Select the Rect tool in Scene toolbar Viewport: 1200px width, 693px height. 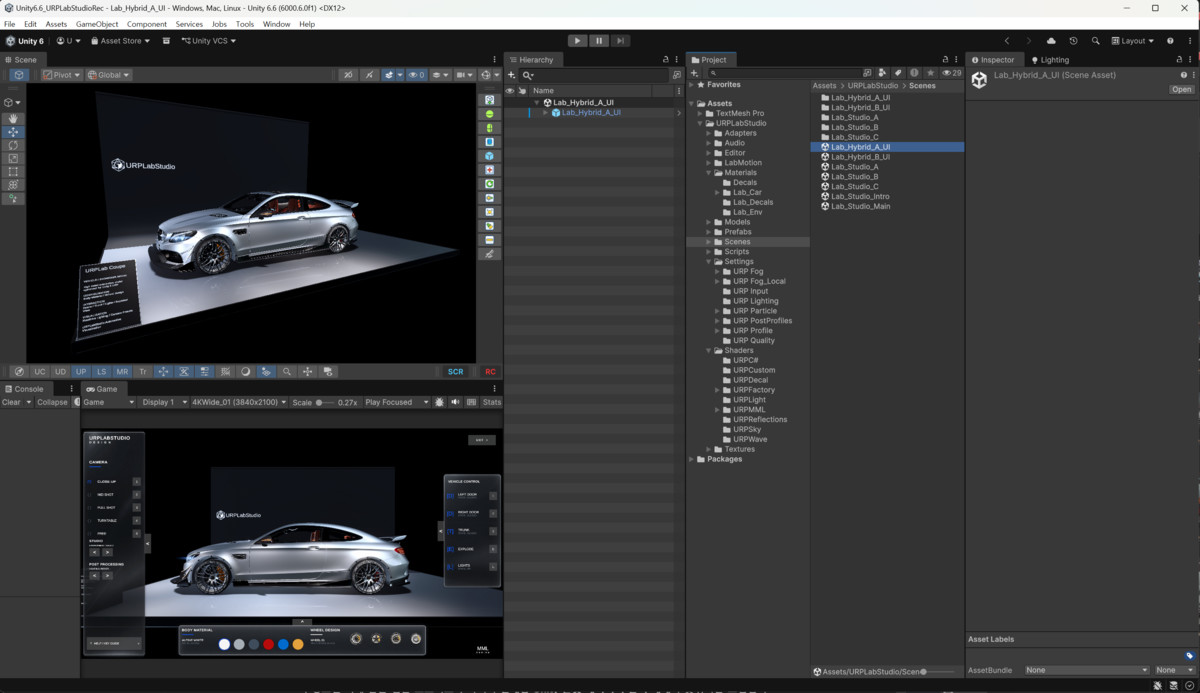coord(13,172)
